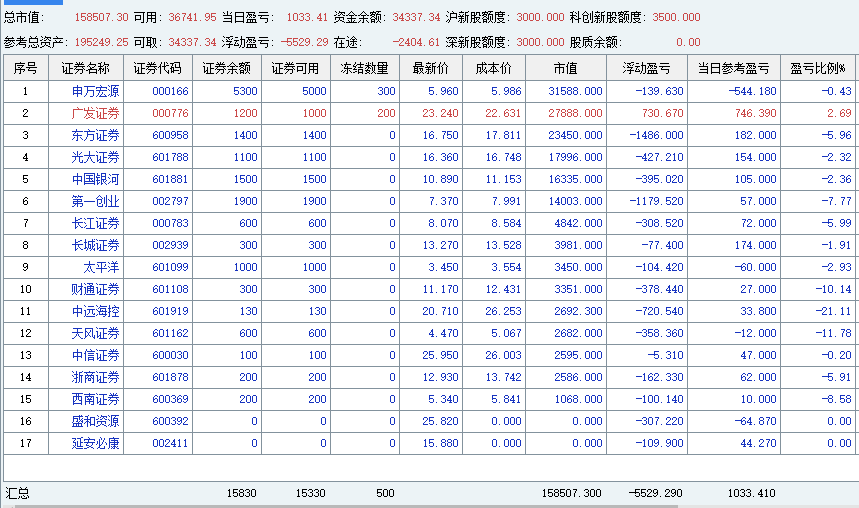Click the 盈亏比例% column header
859x508 pixels.
(817, 68)
